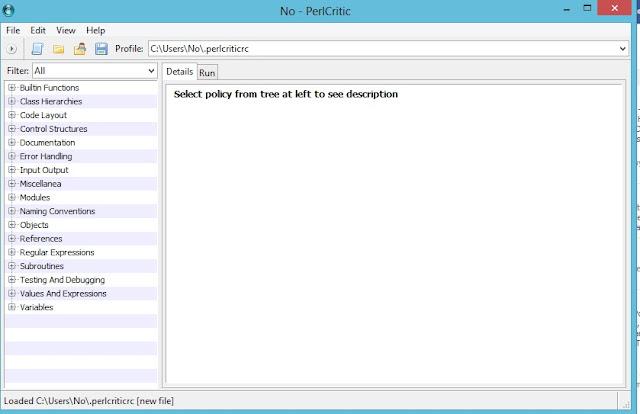Close the PerlCritic window
The height and width of the screenshot is (414, 640).
tap(614, 8)
